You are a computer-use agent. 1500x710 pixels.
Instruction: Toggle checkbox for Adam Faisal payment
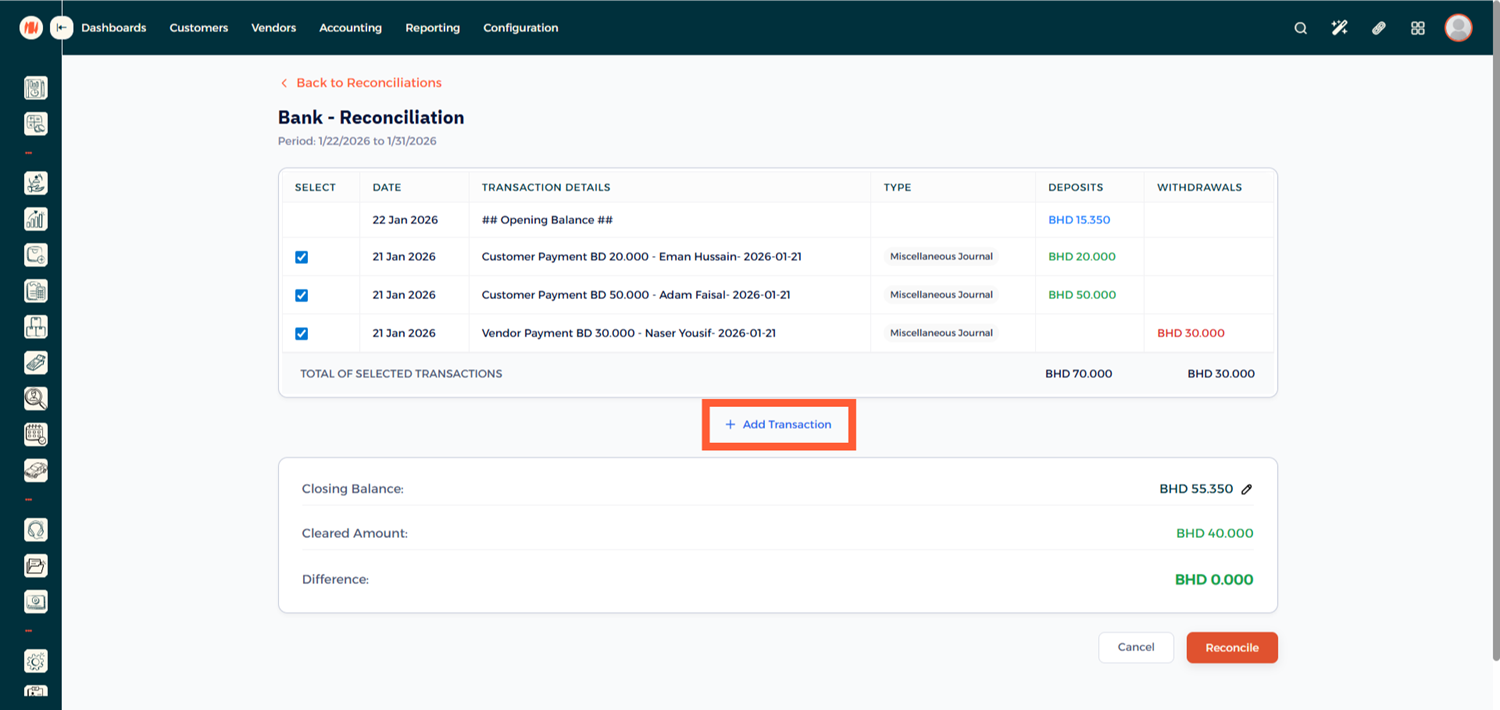point(302,295)
